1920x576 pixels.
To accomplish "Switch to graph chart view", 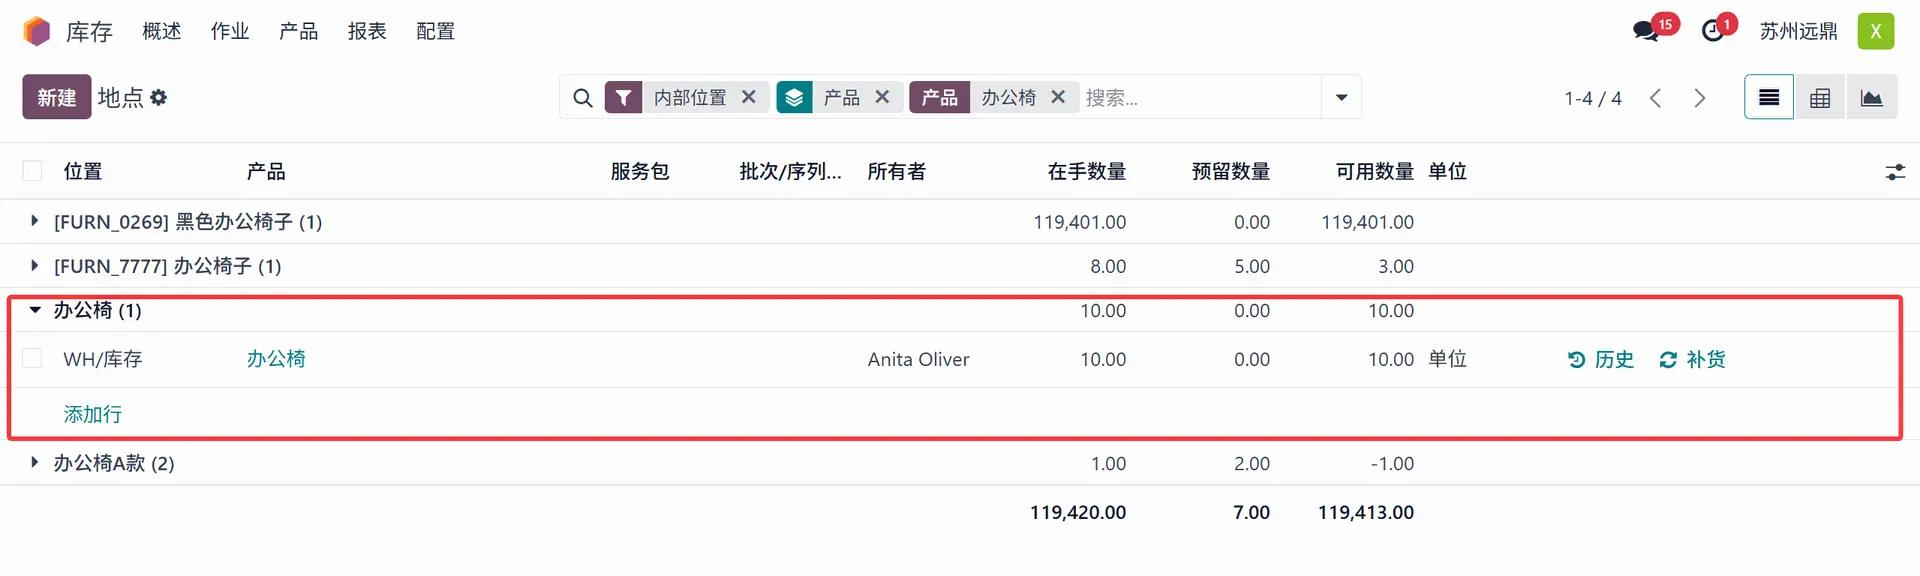I will click(1871, 98).
